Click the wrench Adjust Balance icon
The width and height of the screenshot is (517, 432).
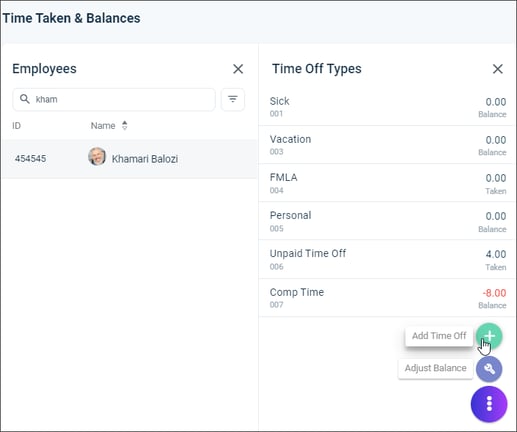point(489,369)
